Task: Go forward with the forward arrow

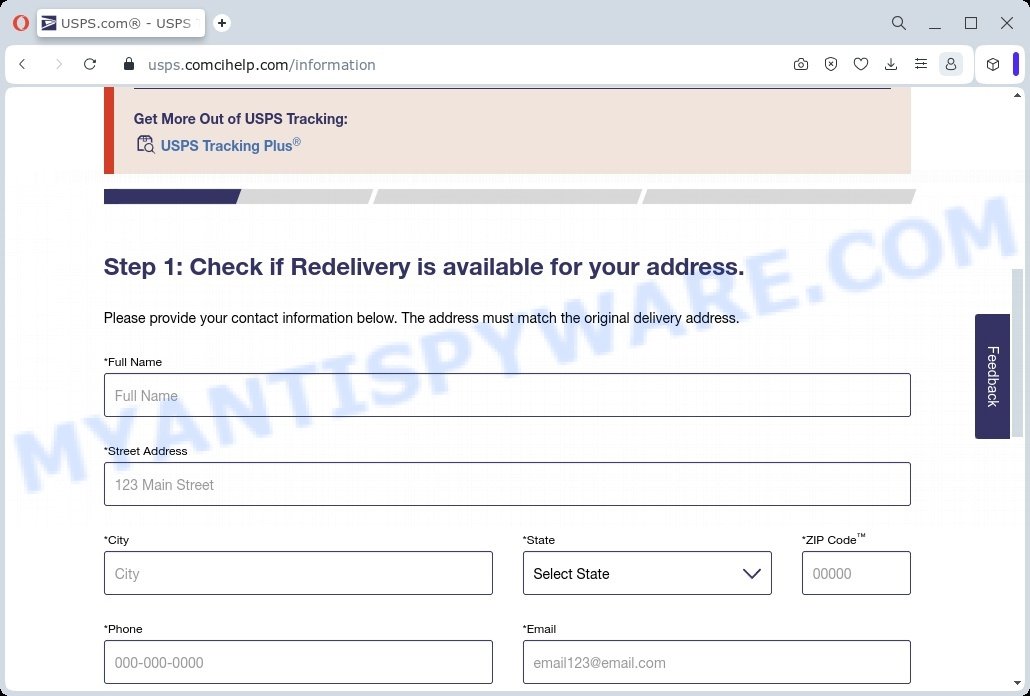Action: (58, 64)
